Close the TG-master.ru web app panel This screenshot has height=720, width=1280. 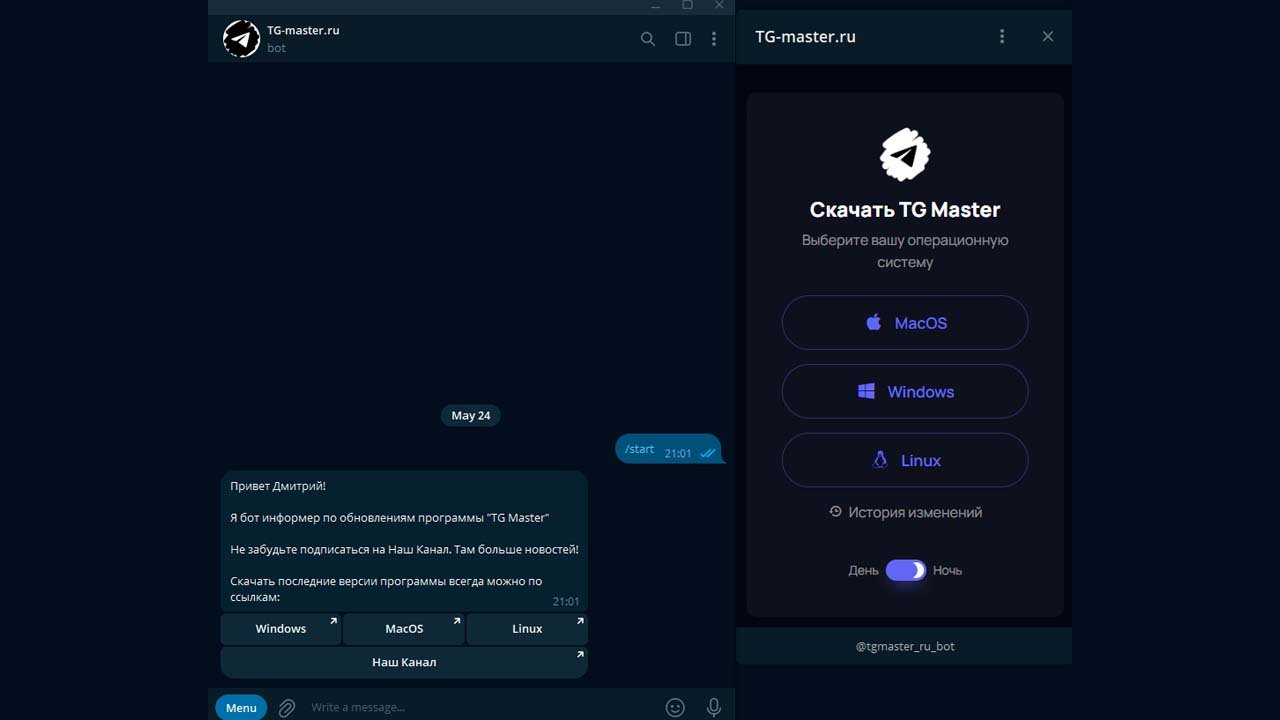(1048, 36)
